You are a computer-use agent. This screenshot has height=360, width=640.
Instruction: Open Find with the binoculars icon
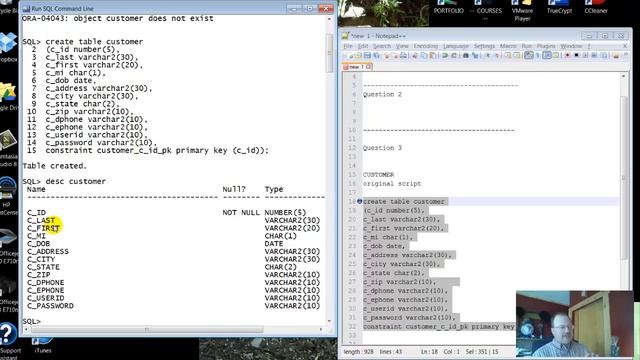[466, 55]
